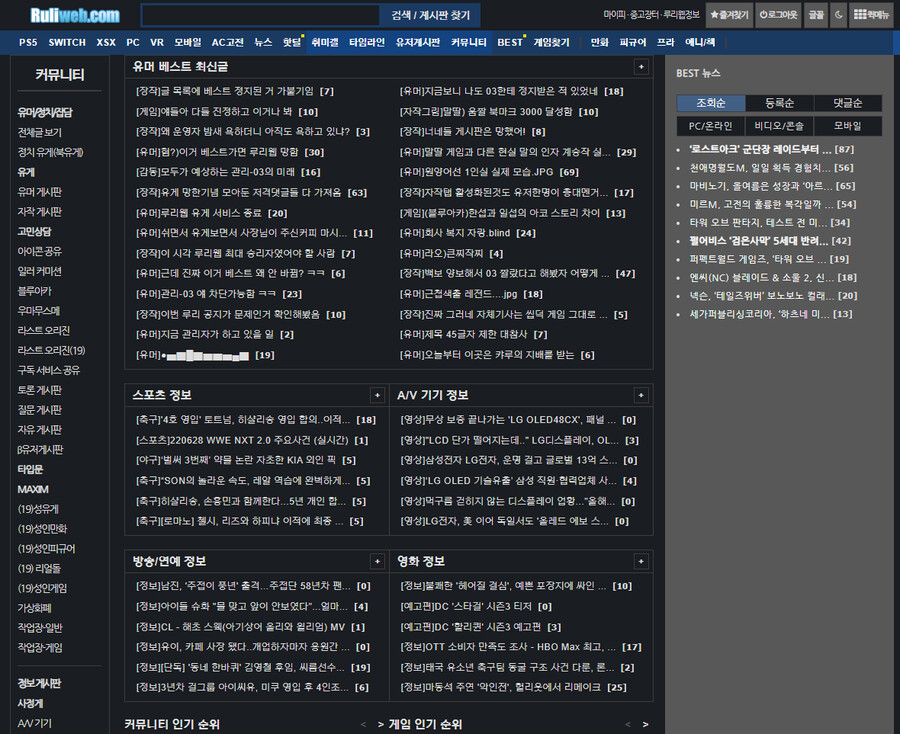
Task: Expand 스포츠 정보 plus button
Action: [377, 395]
